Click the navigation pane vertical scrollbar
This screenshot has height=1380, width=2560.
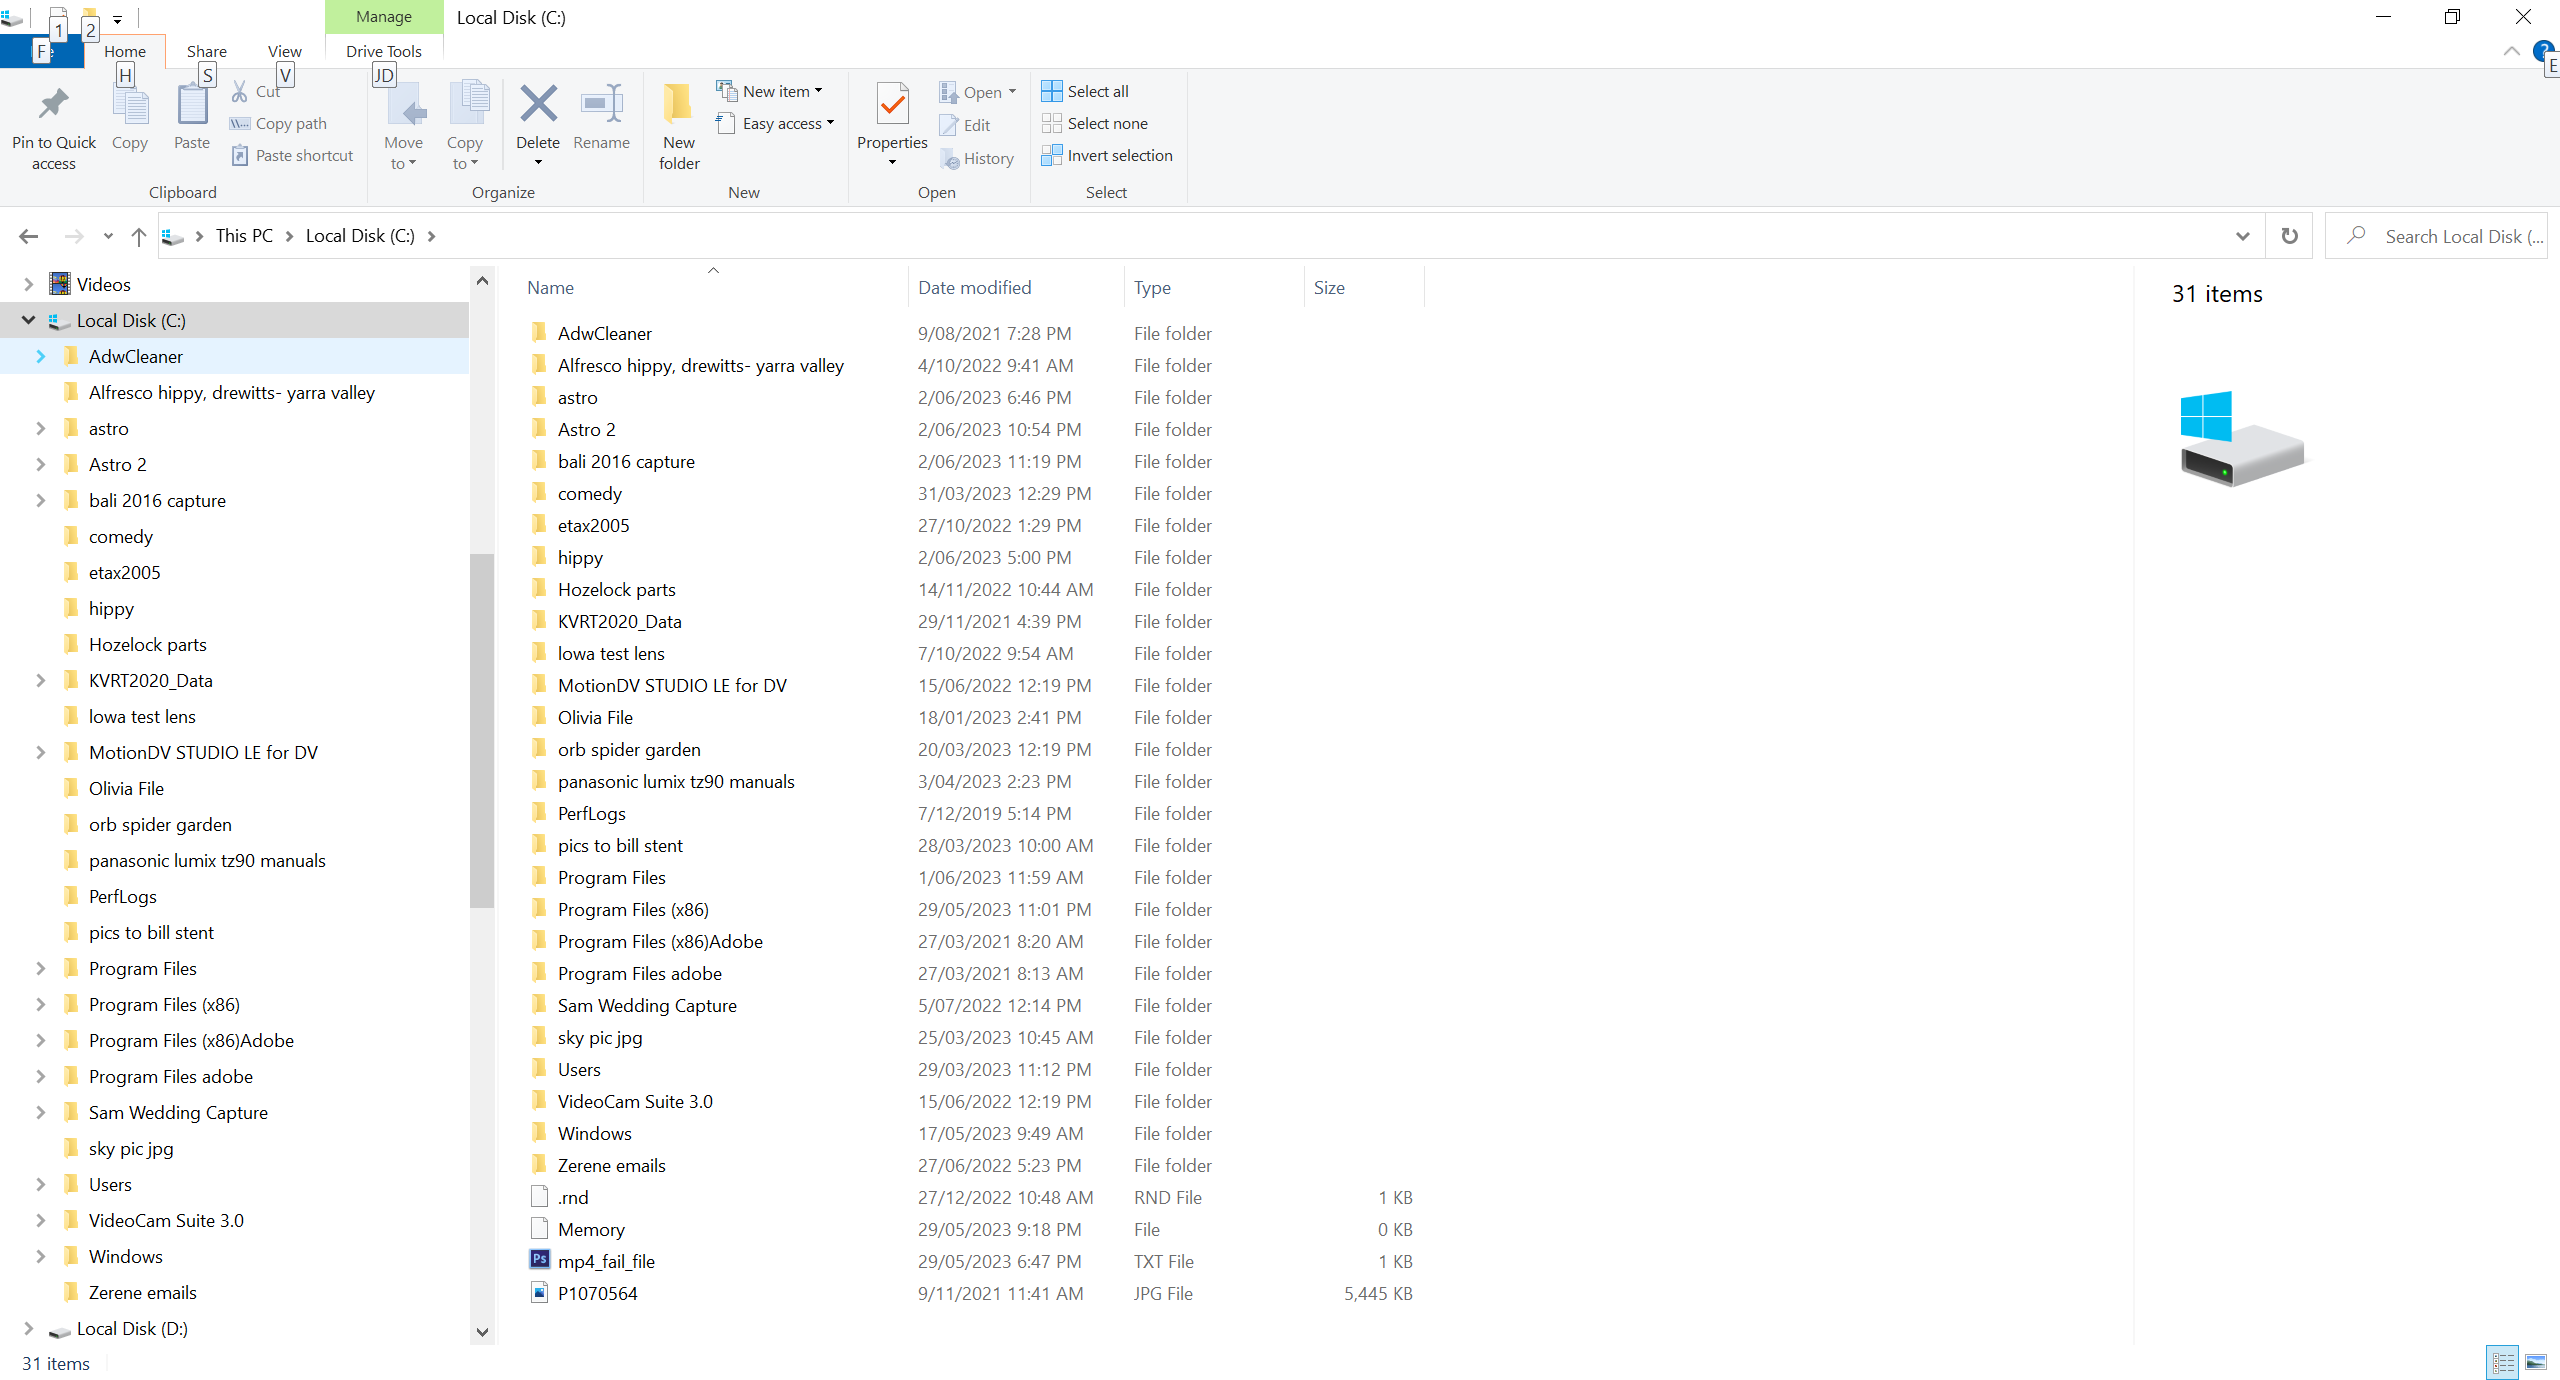[482, 730]
